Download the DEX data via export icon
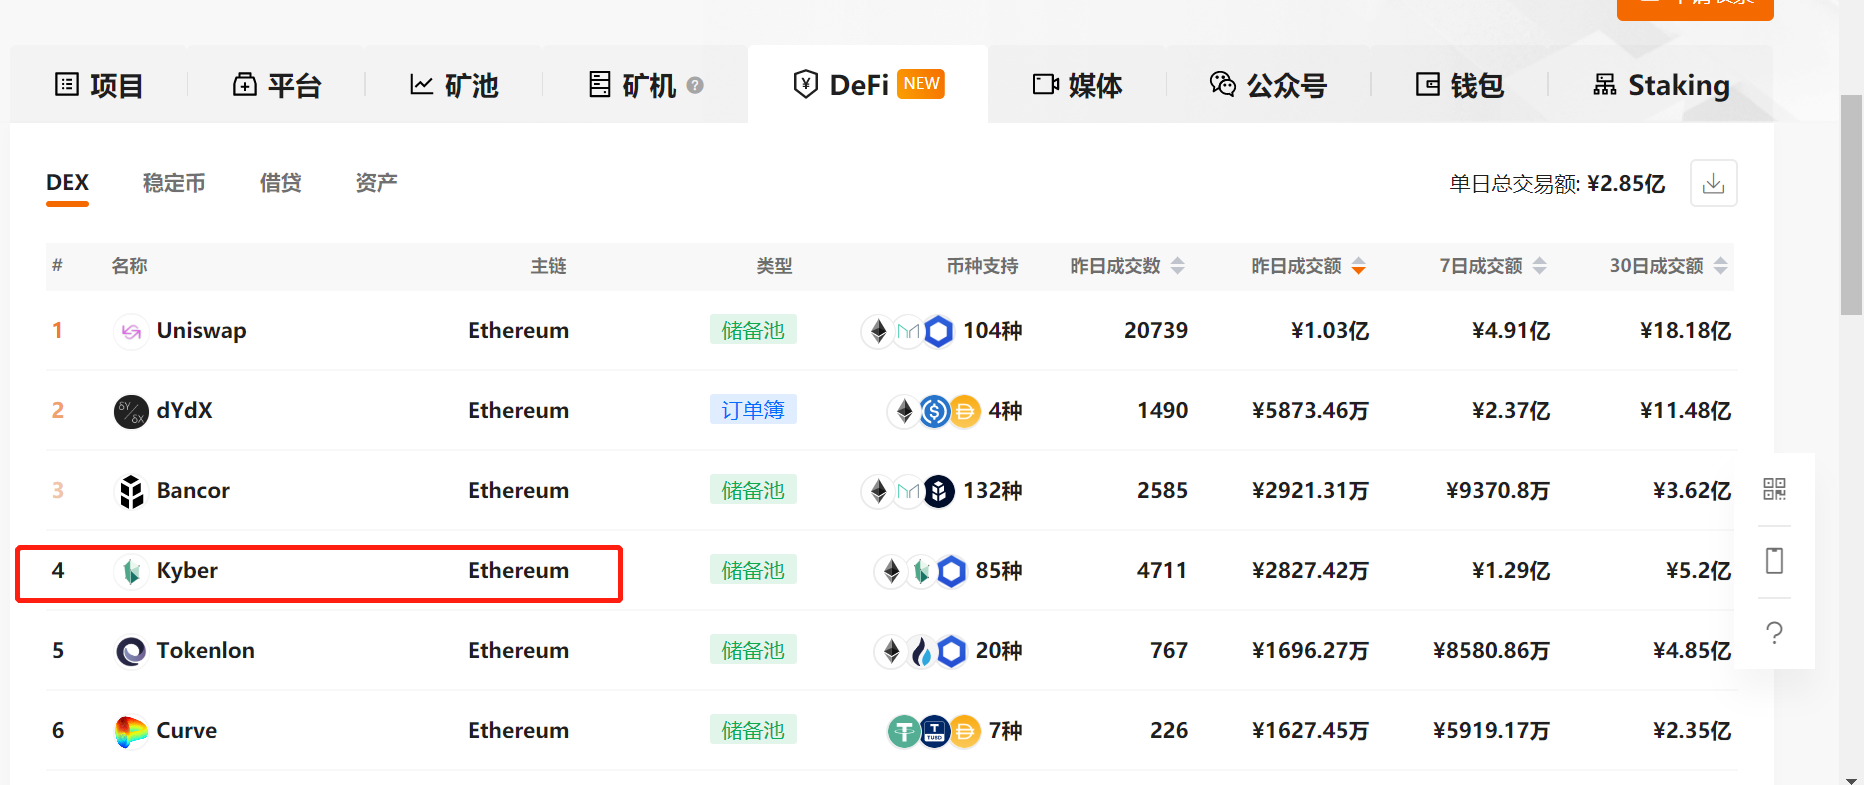This screenshot has width=1864, height=785. pyautogui.click(x=1713, y=183)
